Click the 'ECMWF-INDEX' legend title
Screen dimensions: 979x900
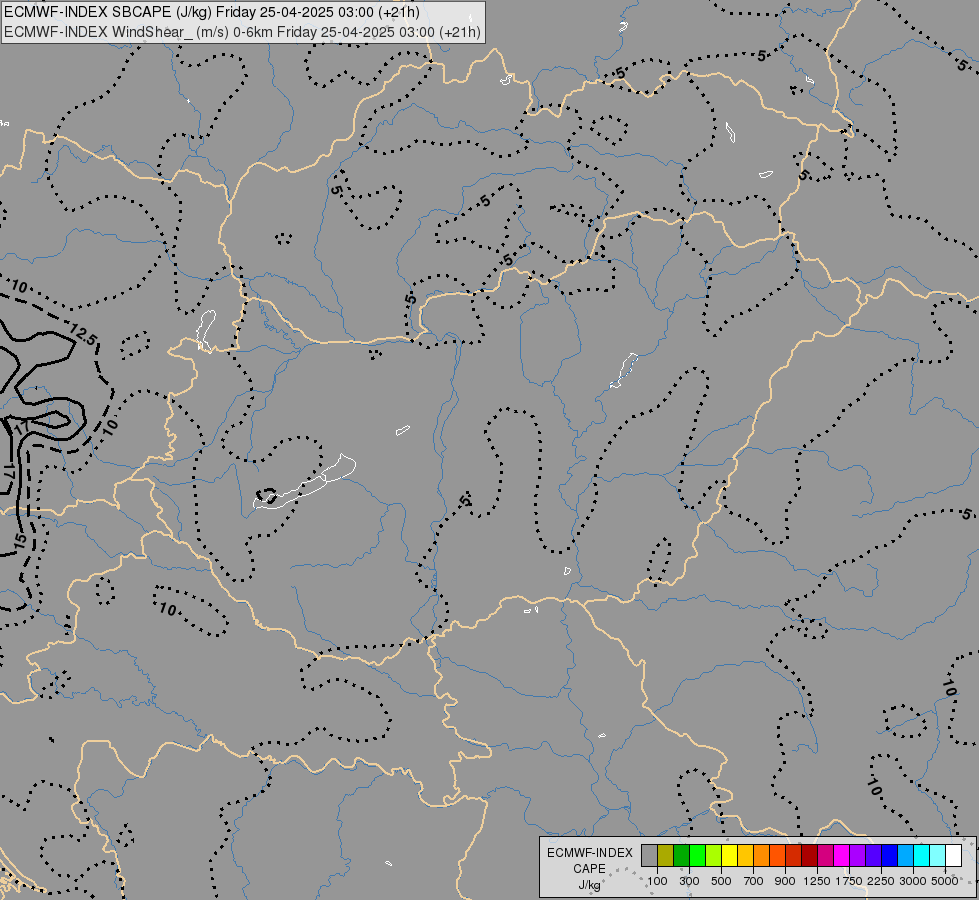pyautogui.click(x=589, y=853)
